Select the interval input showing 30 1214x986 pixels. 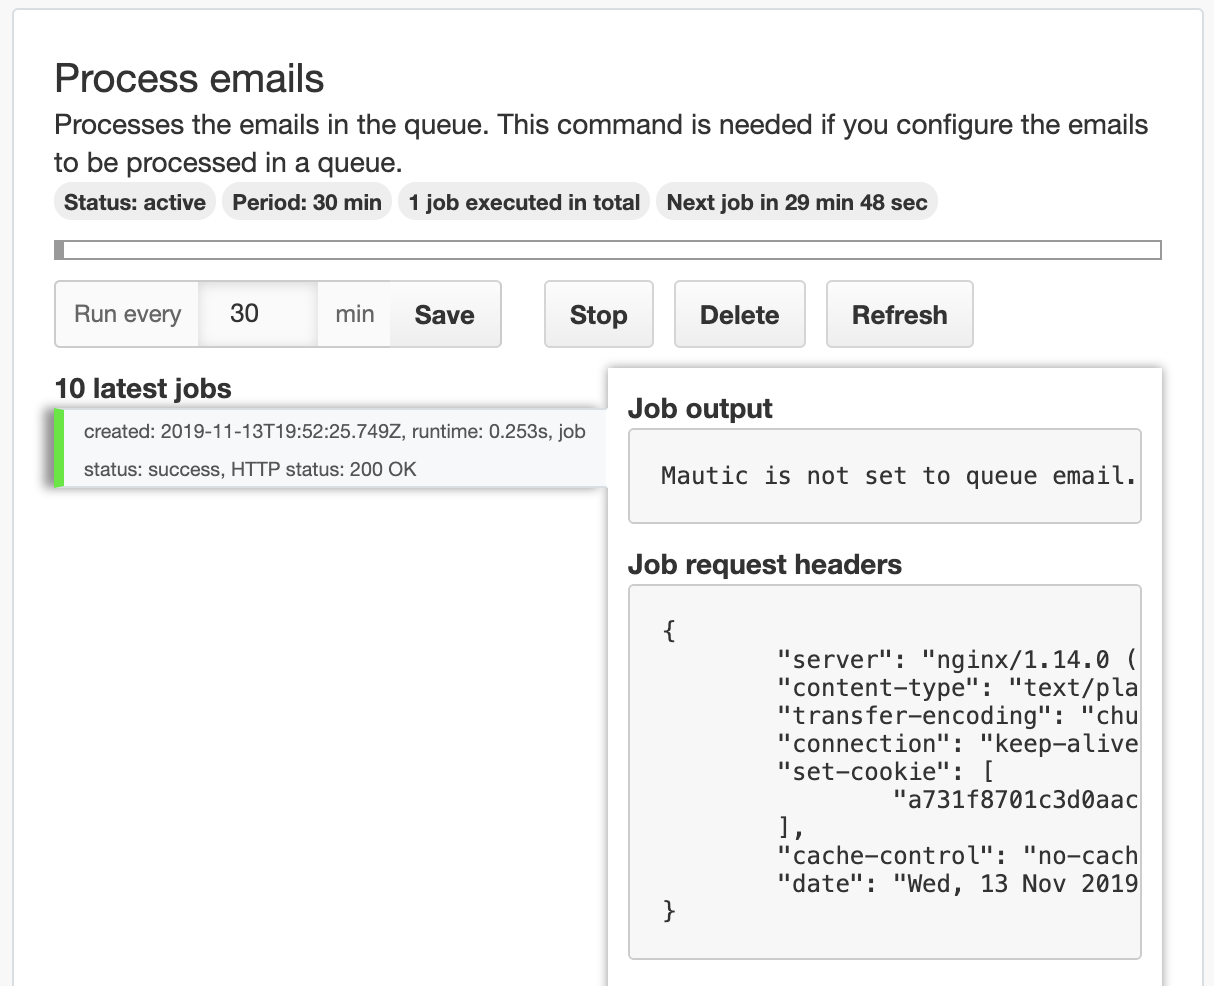pos(257,314)
